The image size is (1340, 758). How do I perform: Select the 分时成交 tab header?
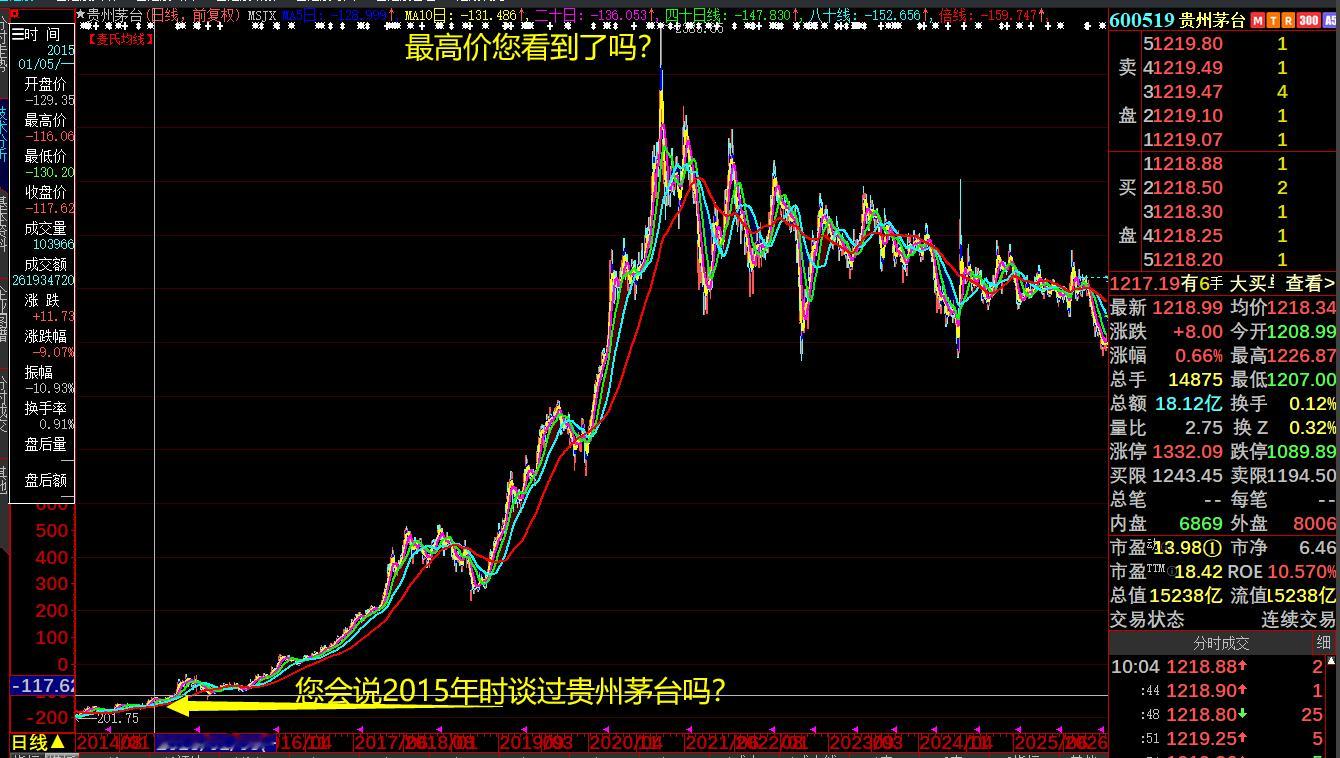(x=1221, y=643)
